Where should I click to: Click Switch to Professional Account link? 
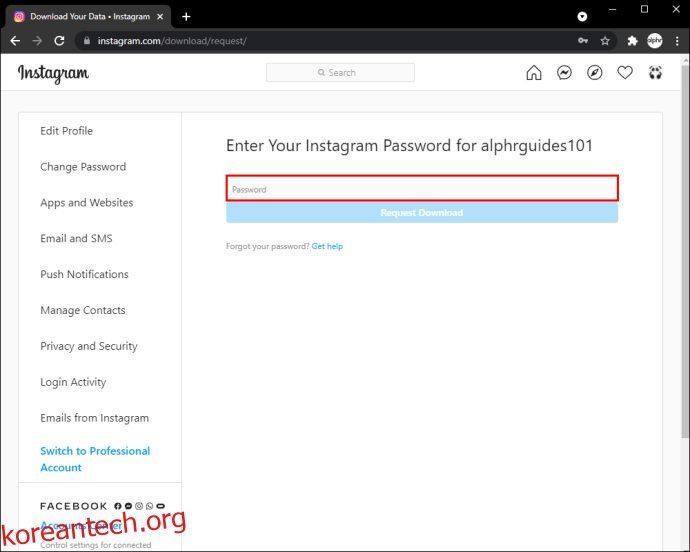coord(95,459)
